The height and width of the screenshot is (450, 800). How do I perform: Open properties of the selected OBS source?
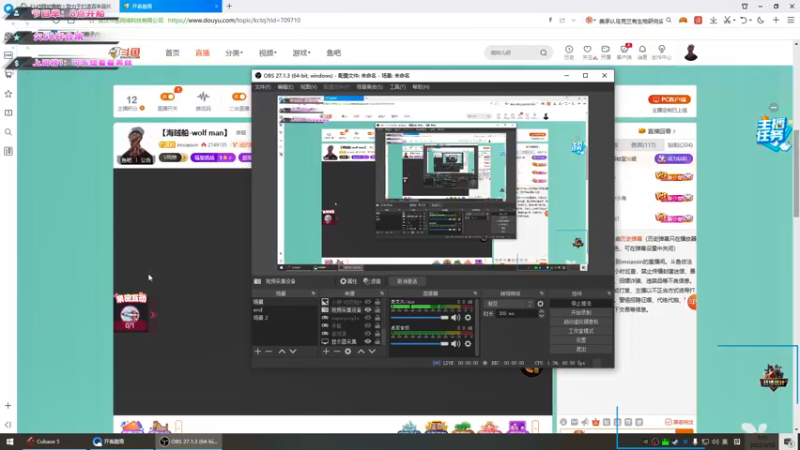348,281
